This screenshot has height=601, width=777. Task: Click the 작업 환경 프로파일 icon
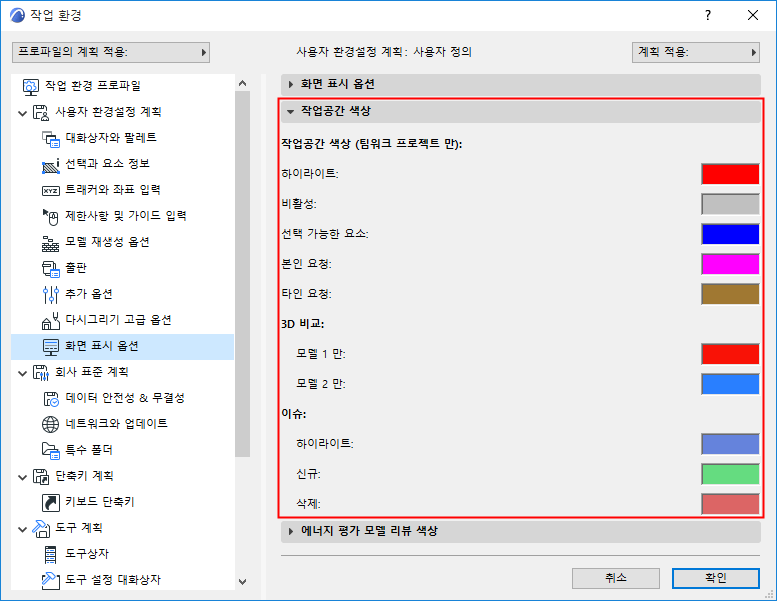31,86
